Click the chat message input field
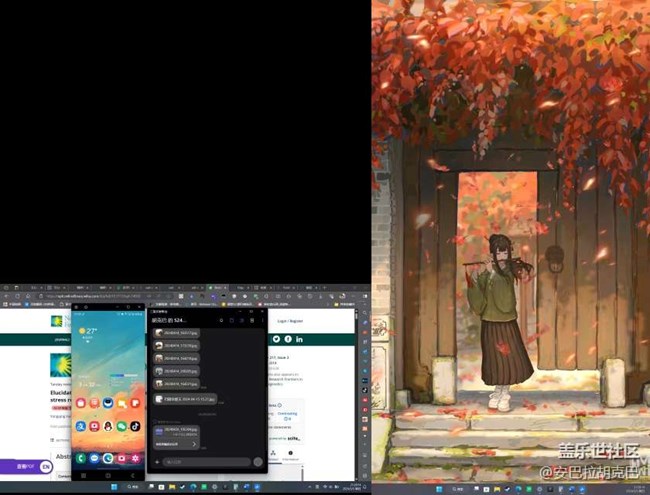Viewport: 650px width, 495px height. [205, 462]
